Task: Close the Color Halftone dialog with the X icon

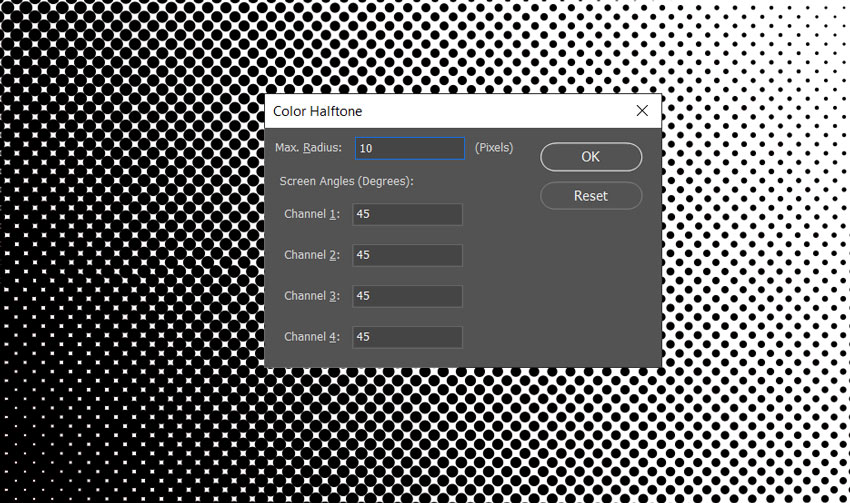Action: point(642,111)
